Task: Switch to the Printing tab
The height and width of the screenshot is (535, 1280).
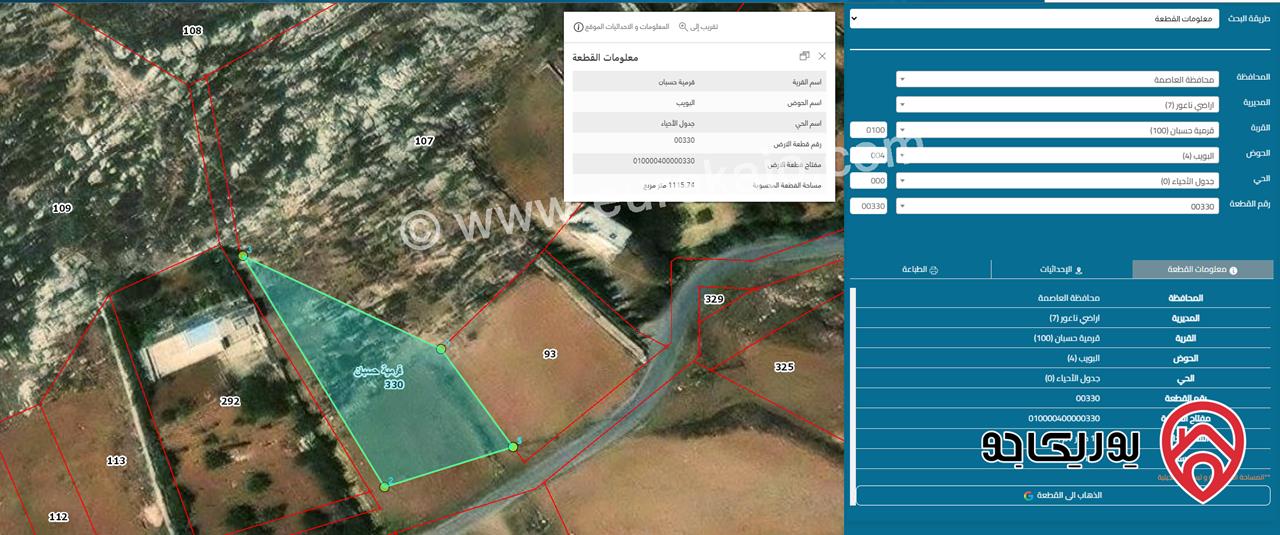Action: pos(919,270)
